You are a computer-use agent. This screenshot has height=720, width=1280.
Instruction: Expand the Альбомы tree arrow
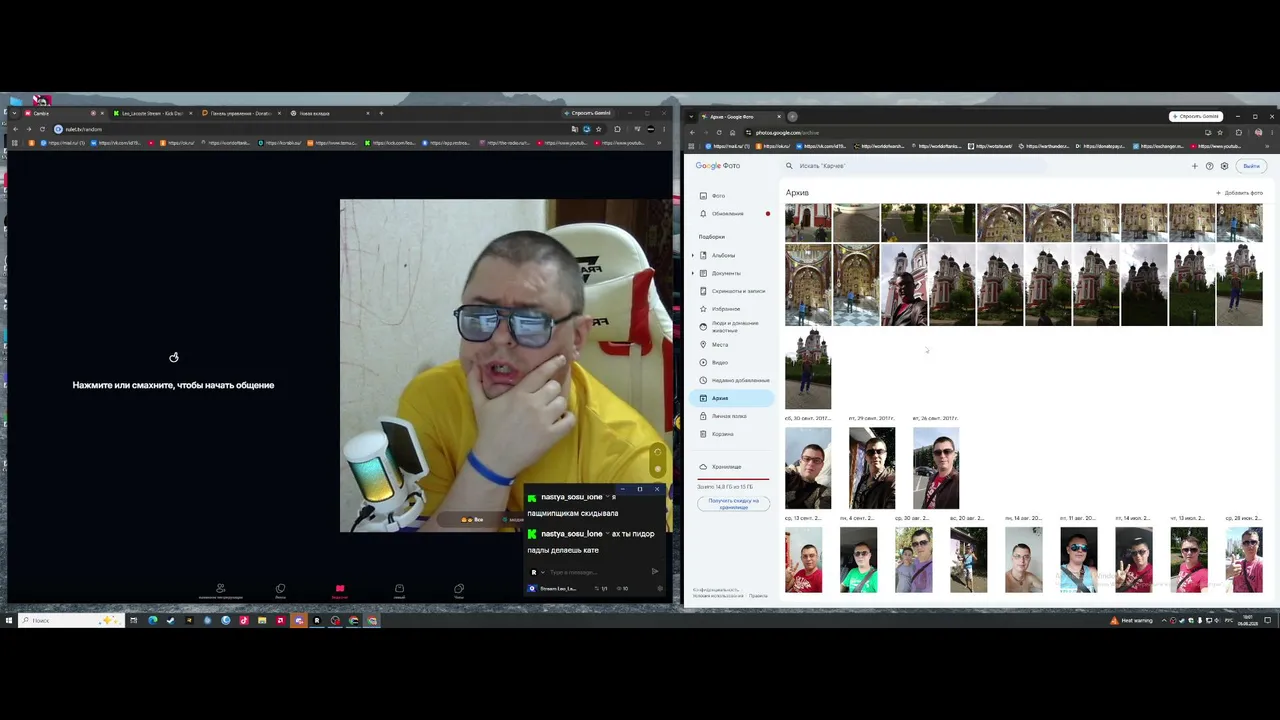pyautogui.click(x=693, y=256)
